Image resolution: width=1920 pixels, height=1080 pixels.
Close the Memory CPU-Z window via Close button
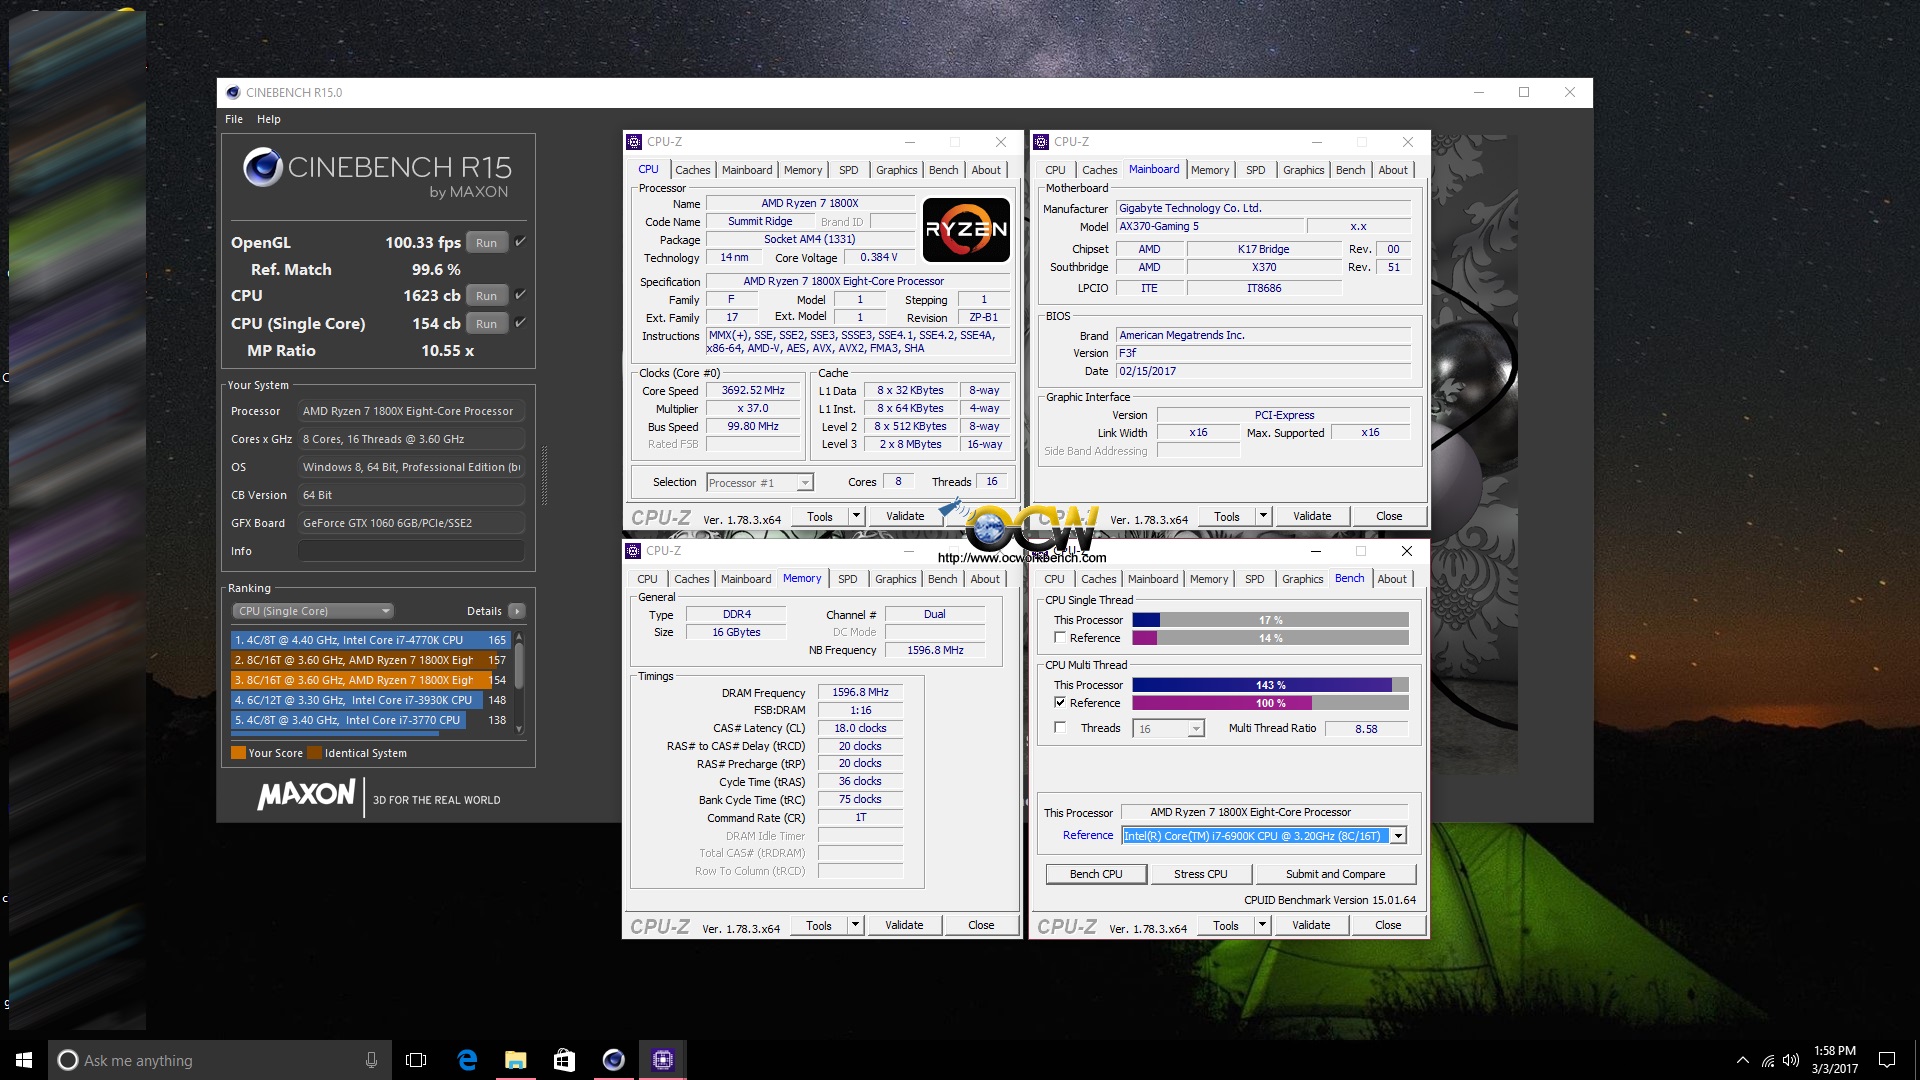981,925
